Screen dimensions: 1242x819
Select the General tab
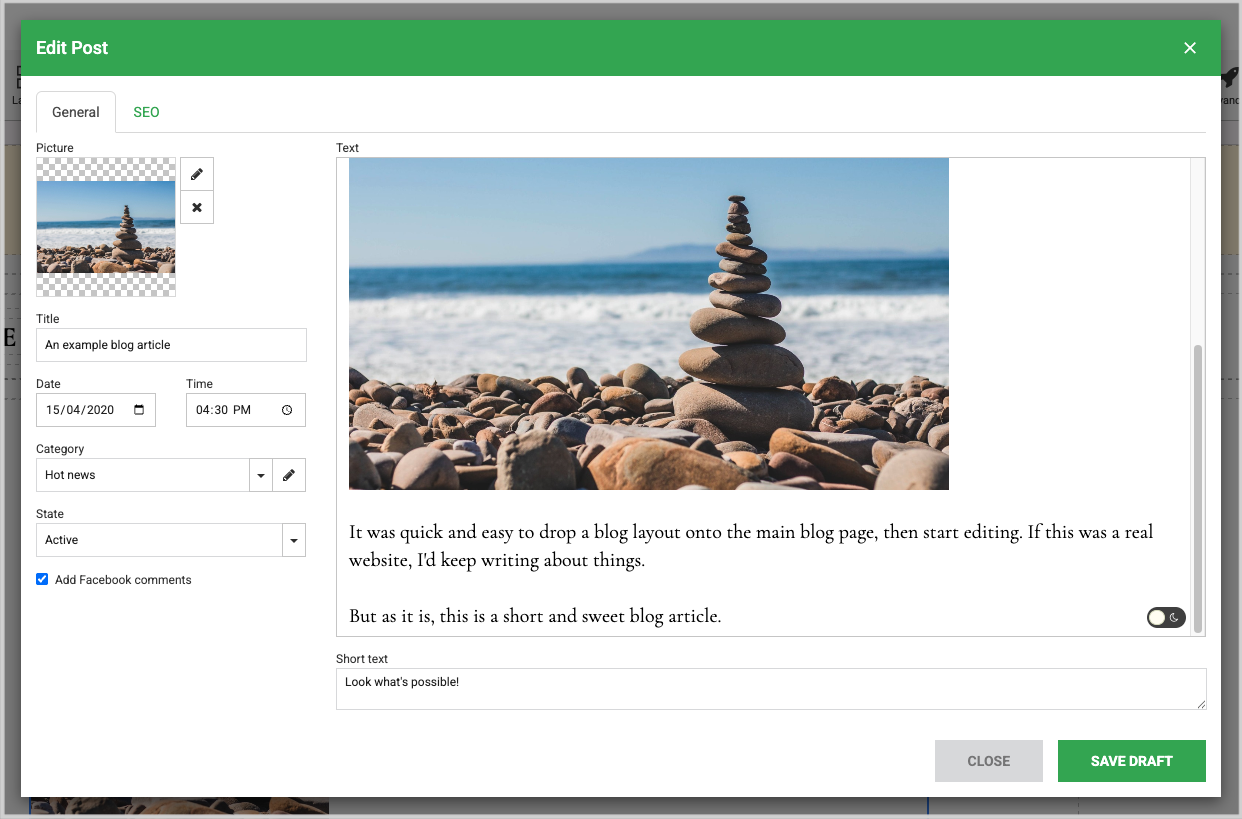click(76, 112)
